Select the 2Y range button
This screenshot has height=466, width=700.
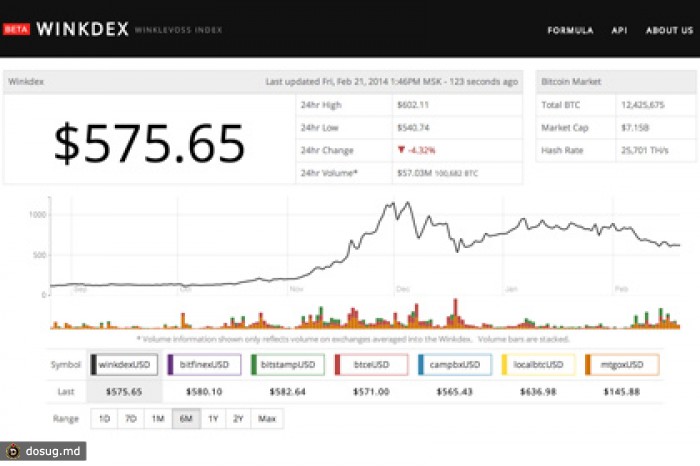click(x=238, y=419)
